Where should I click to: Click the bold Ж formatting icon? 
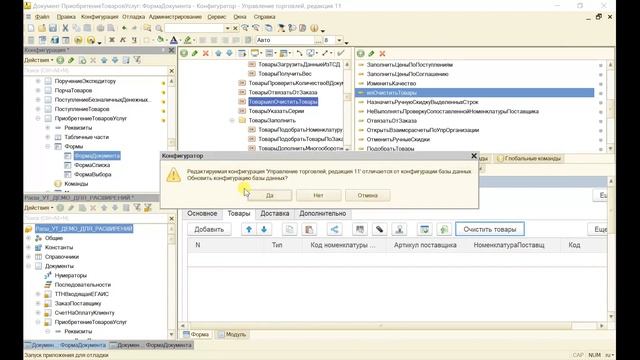pos(111,40)
